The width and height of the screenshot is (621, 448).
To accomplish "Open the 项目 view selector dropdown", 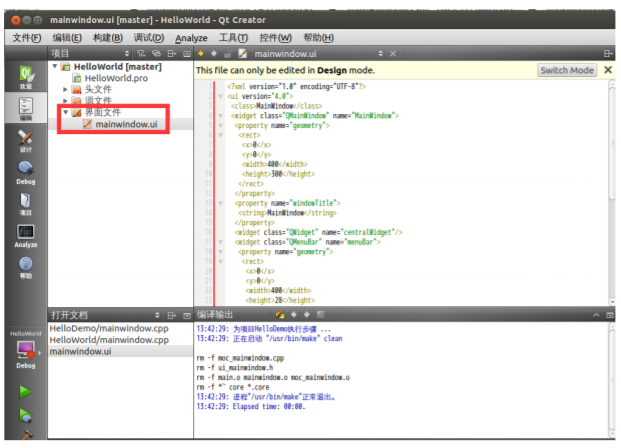I will coord(90,53).
